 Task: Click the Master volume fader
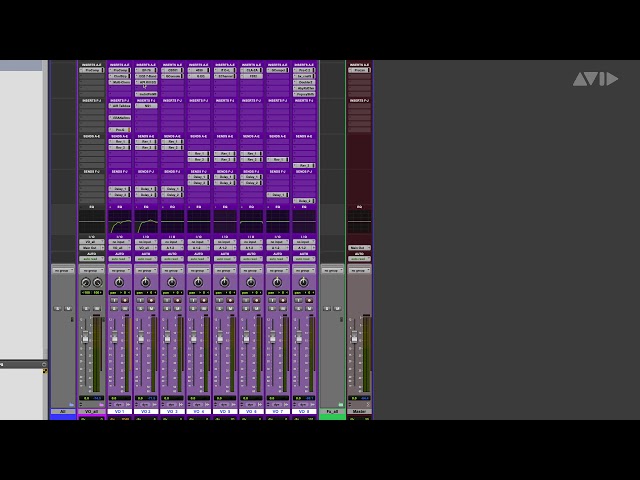pyautogui.click(x=354, y=338)
